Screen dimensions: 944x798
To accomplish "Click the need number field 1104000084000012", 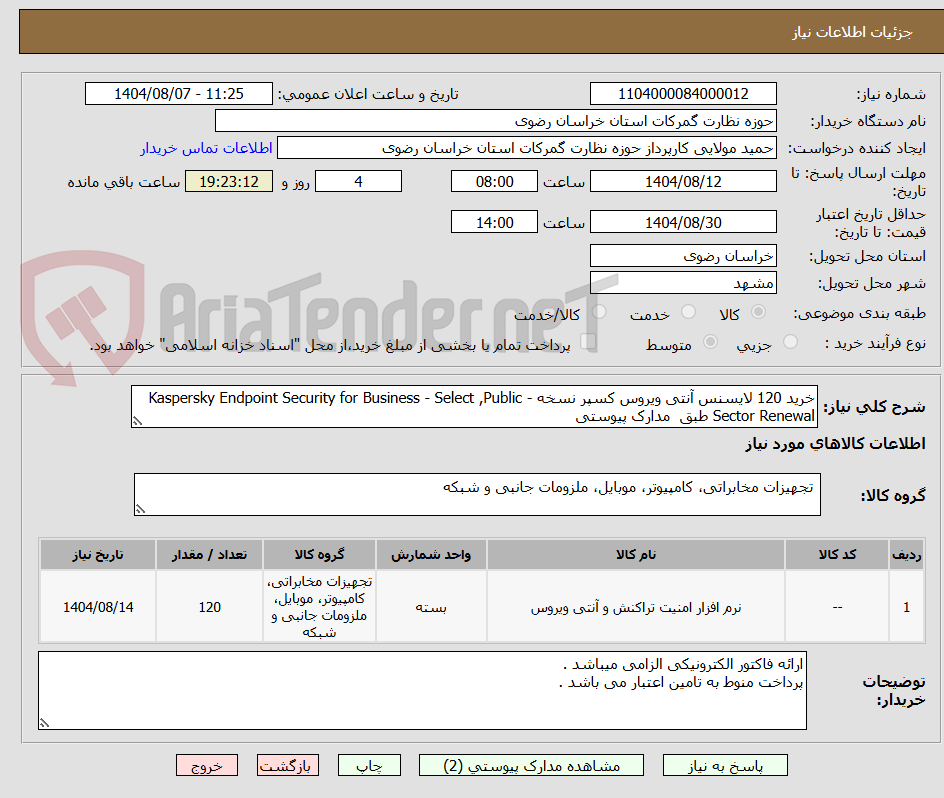I will [683, 94].
